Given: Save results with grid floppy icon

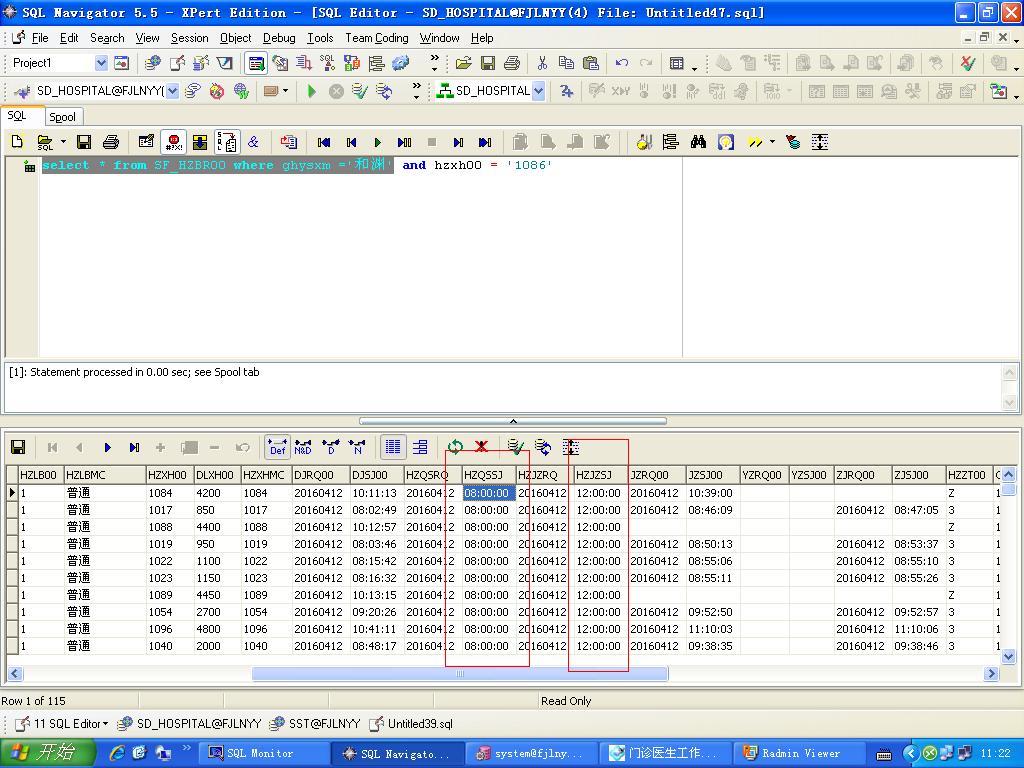Looking at the screenshot, I should (18, 447).
